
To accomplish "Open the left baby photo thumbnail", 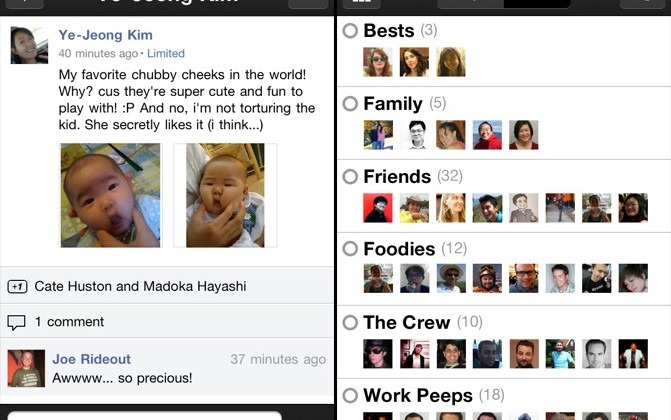I will 110,195.
